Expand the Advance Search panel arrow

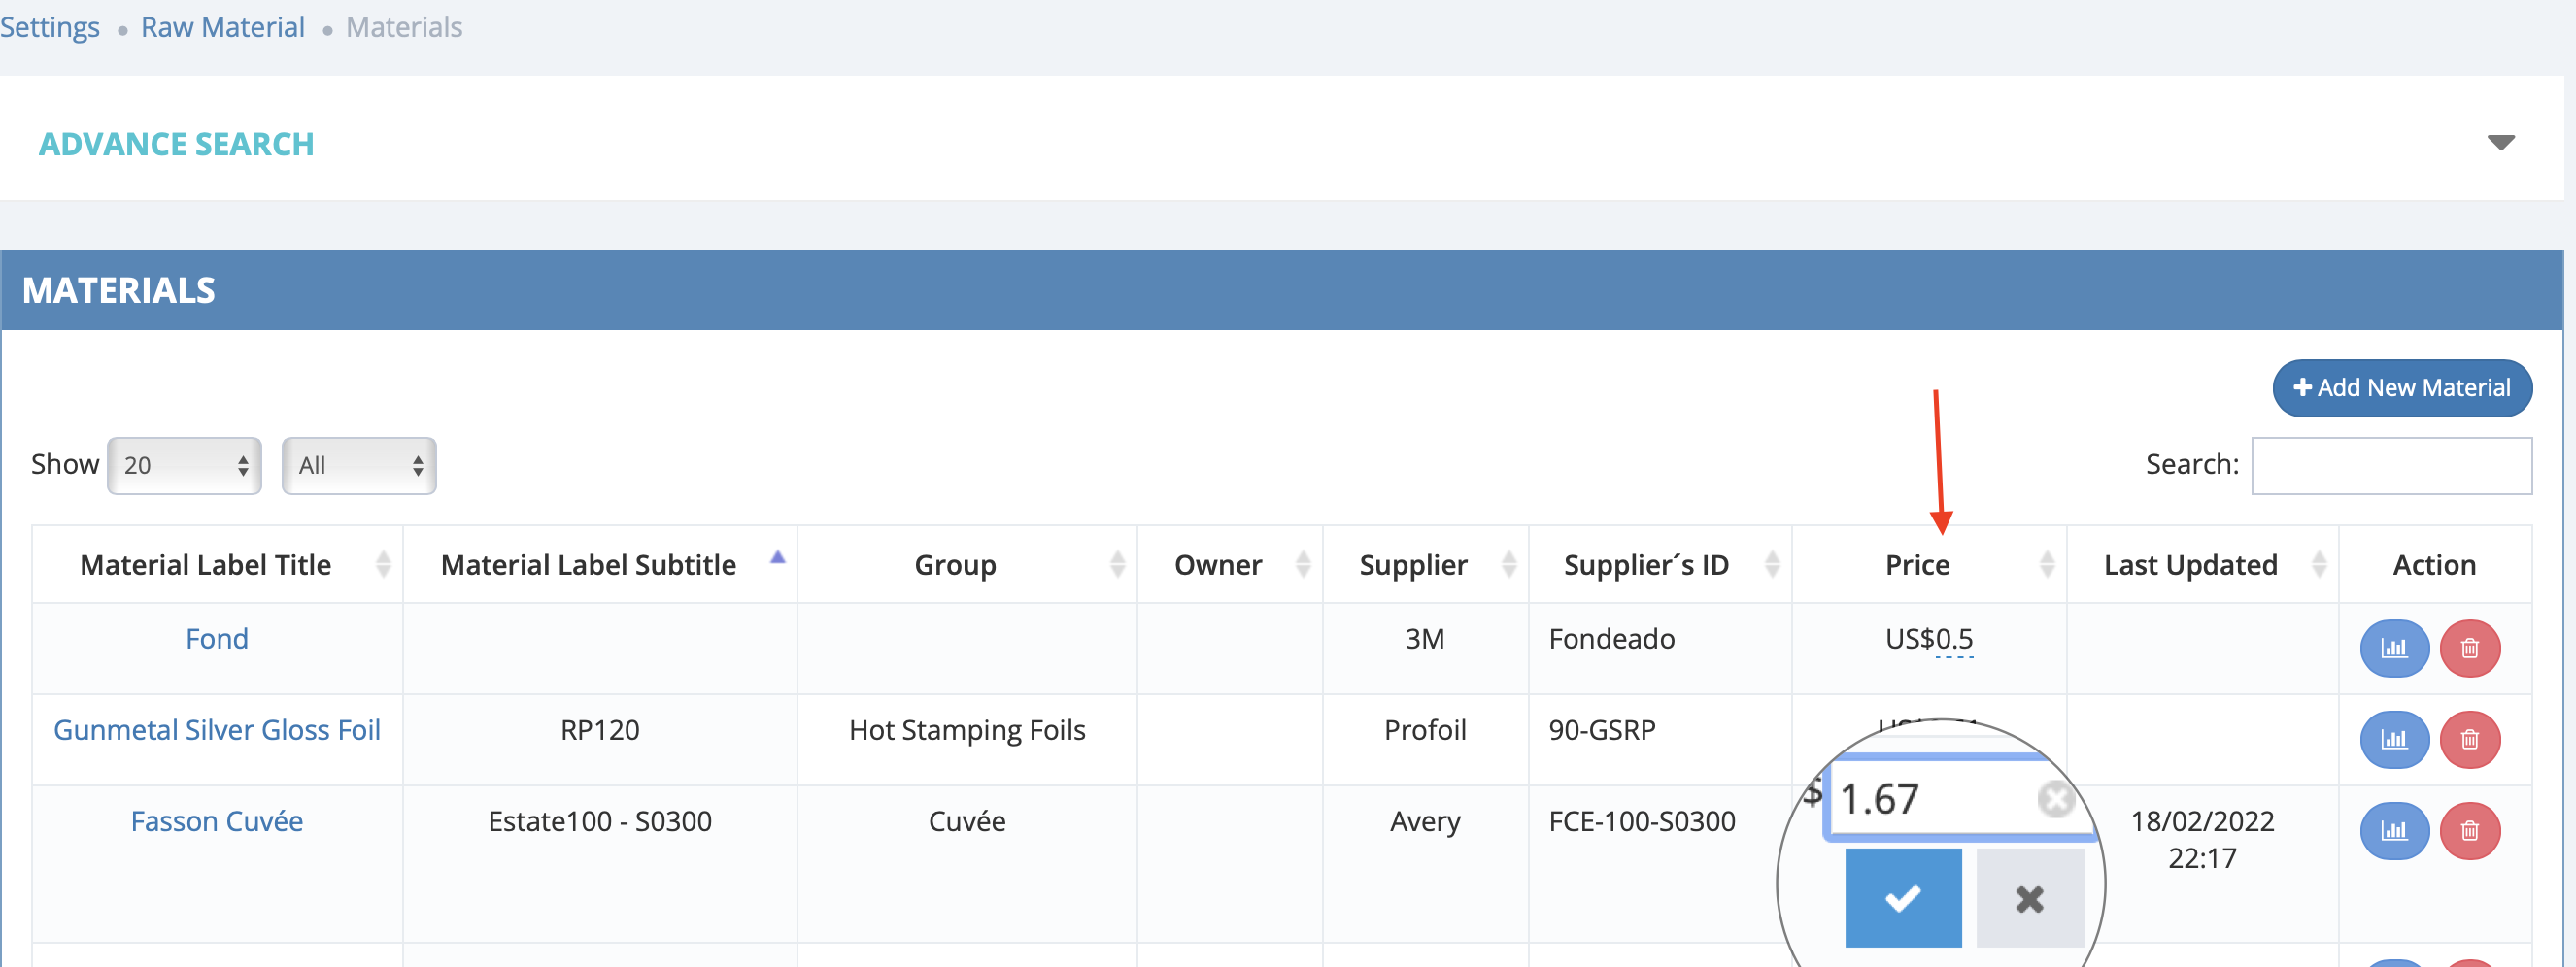coord(2500,143)
